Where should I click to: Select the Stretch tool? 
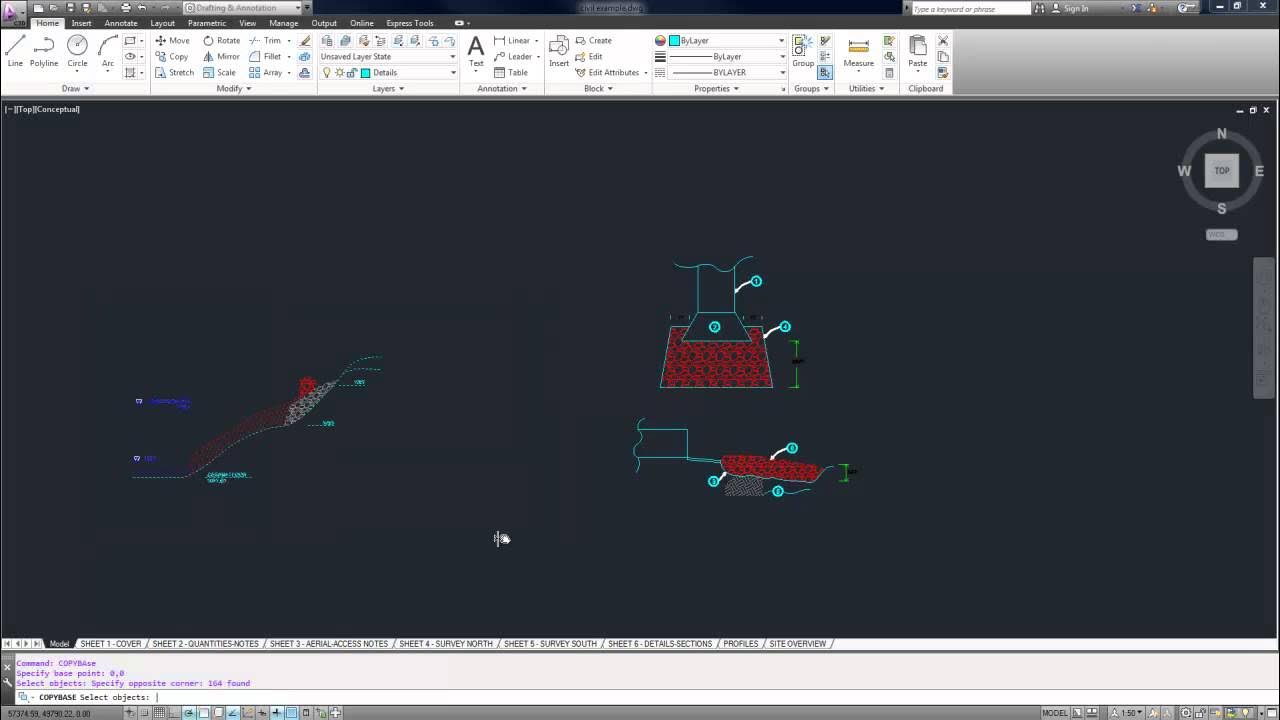pyautogui.click(x=174, y=73)
